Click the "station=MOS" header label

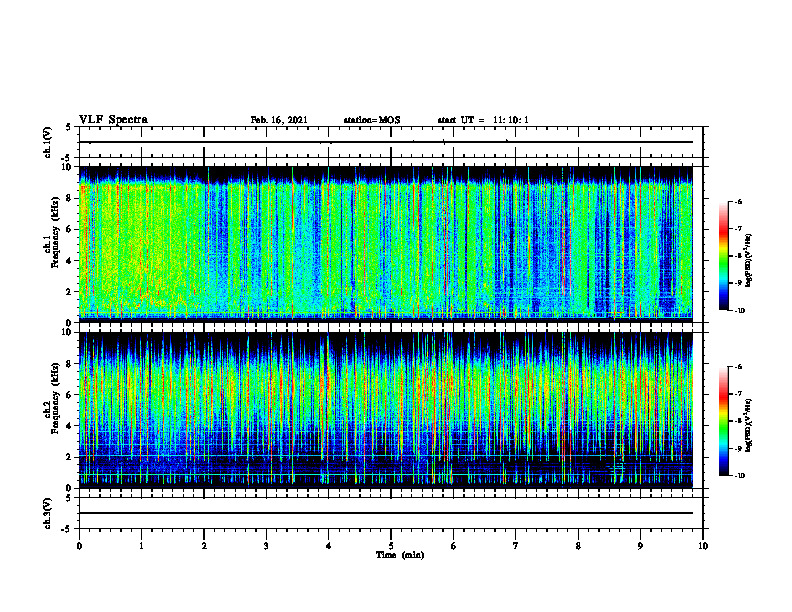pos(372,120)
